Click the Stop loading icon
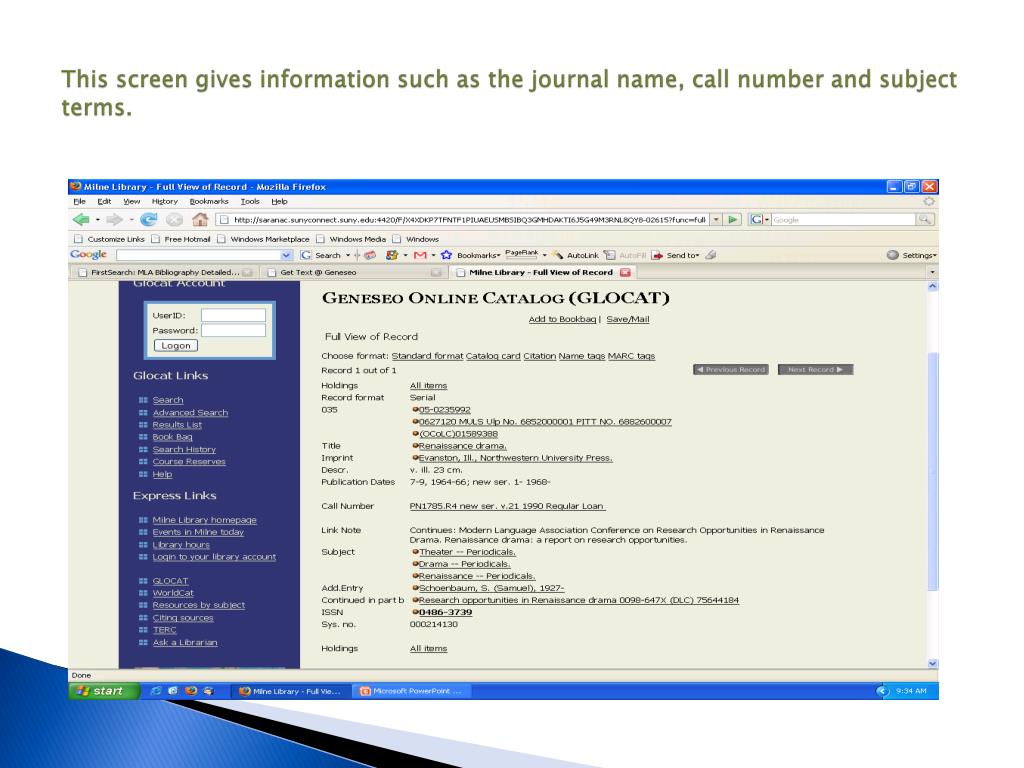This screenshot has height=768, width=1024. tap(174, 219)
